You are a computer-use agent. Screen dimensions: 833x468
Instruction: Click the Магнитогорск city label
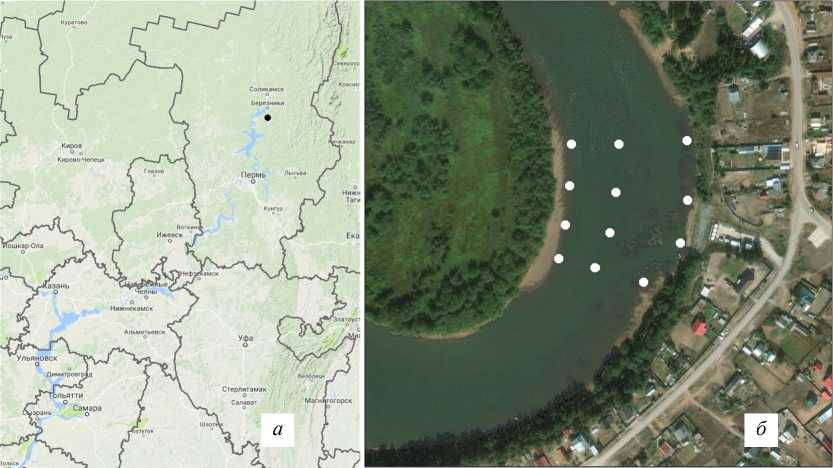coord(328,400)
